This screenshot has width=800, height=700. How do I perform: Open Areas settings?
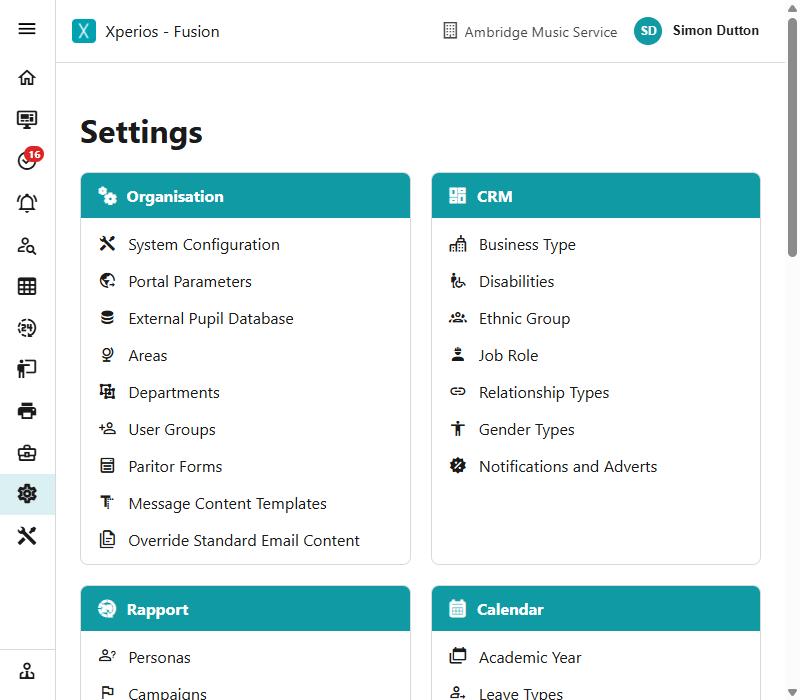coord(147,356)
